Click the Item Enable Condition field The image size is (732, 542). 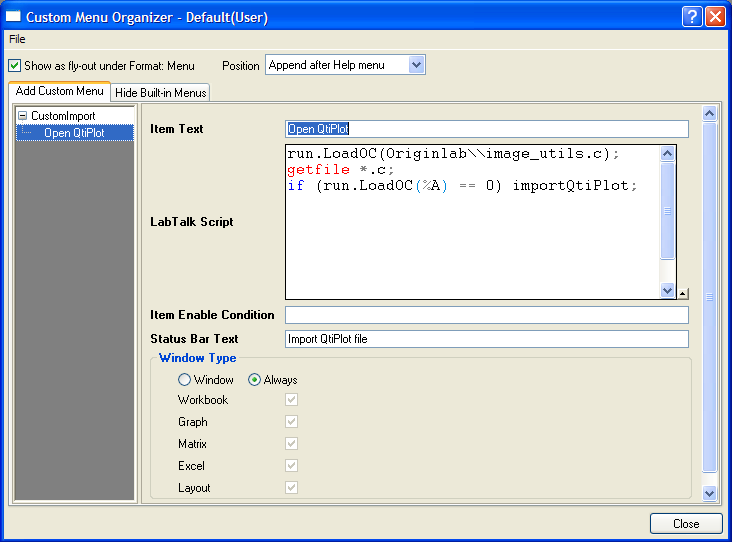487,315
